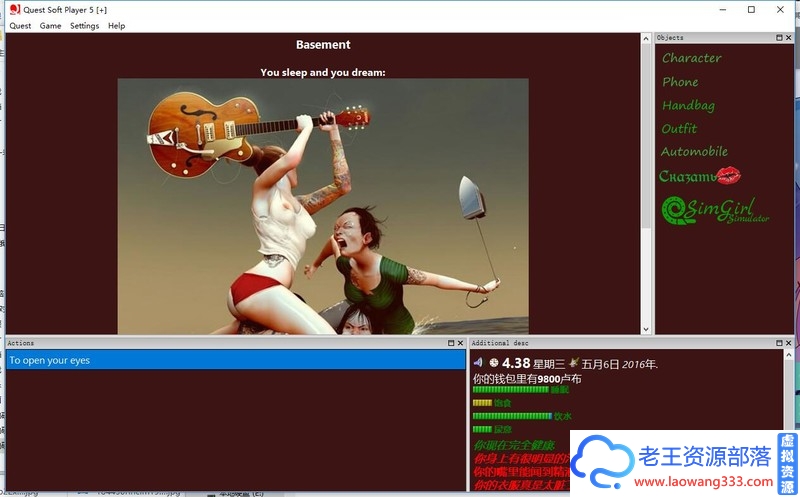The width and height of the screenshot is (800, 497).
Task: Open the Help menu
Action: point(116,26)
